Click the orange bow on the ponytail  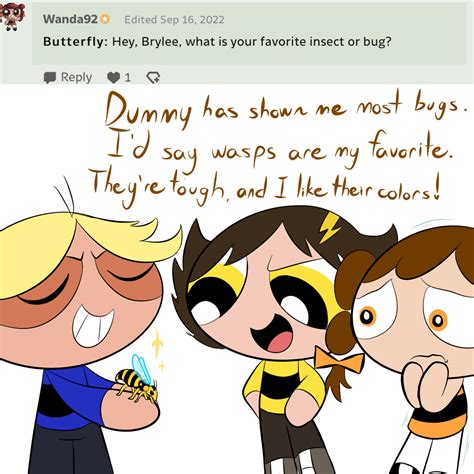[339, 361]
